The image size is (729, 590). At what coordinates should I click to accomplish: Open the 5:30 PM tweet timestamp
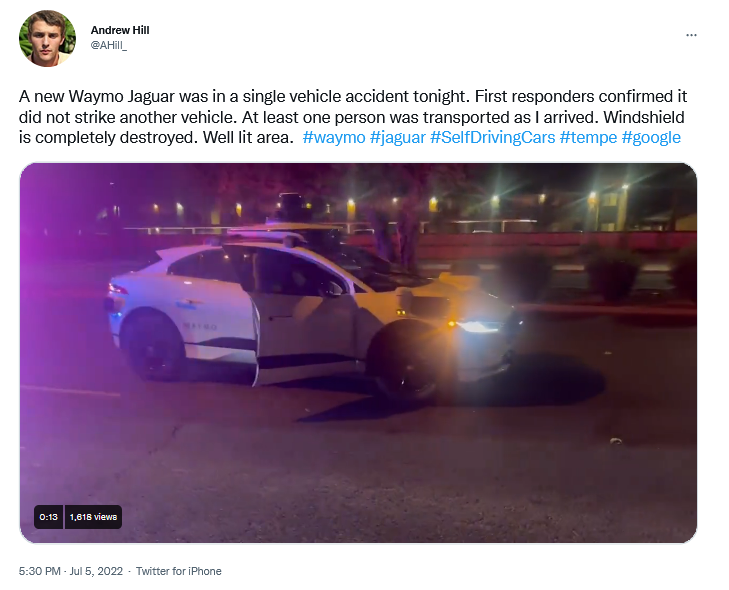click(40, 571)
